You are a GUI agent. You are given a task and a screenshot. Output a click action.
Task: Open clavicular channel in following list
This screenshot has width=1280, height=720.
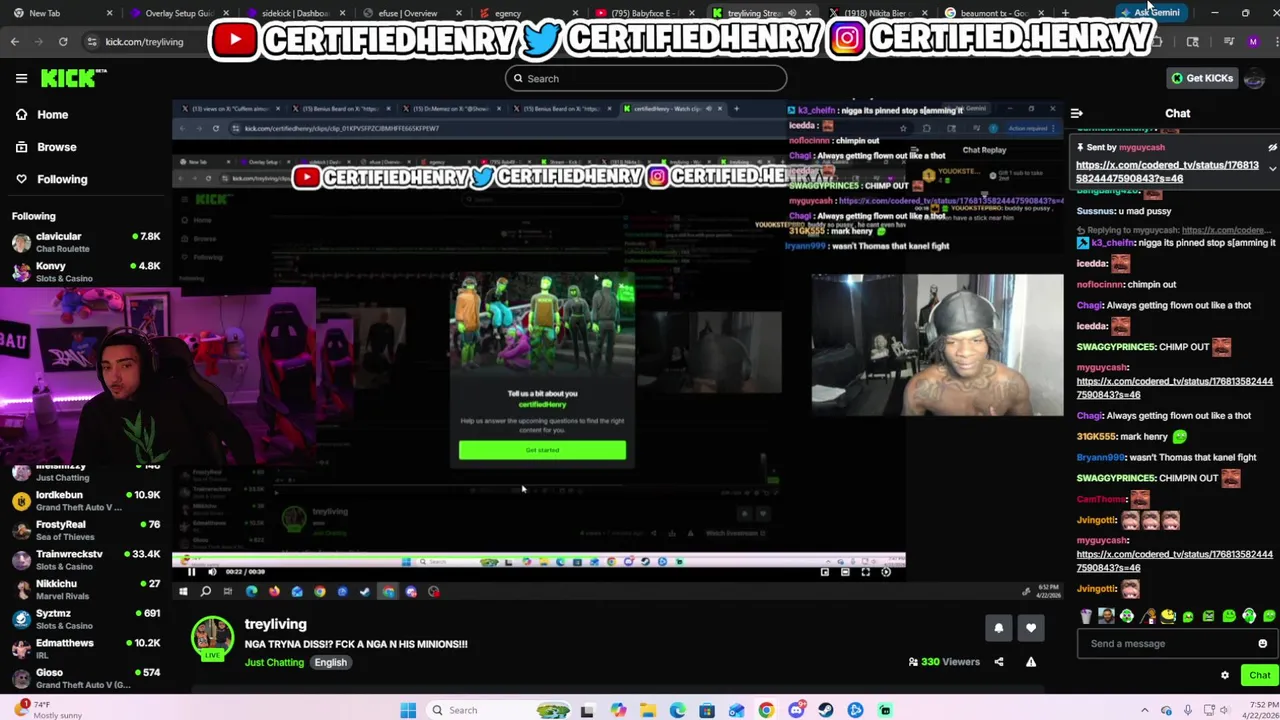point(85,242)
